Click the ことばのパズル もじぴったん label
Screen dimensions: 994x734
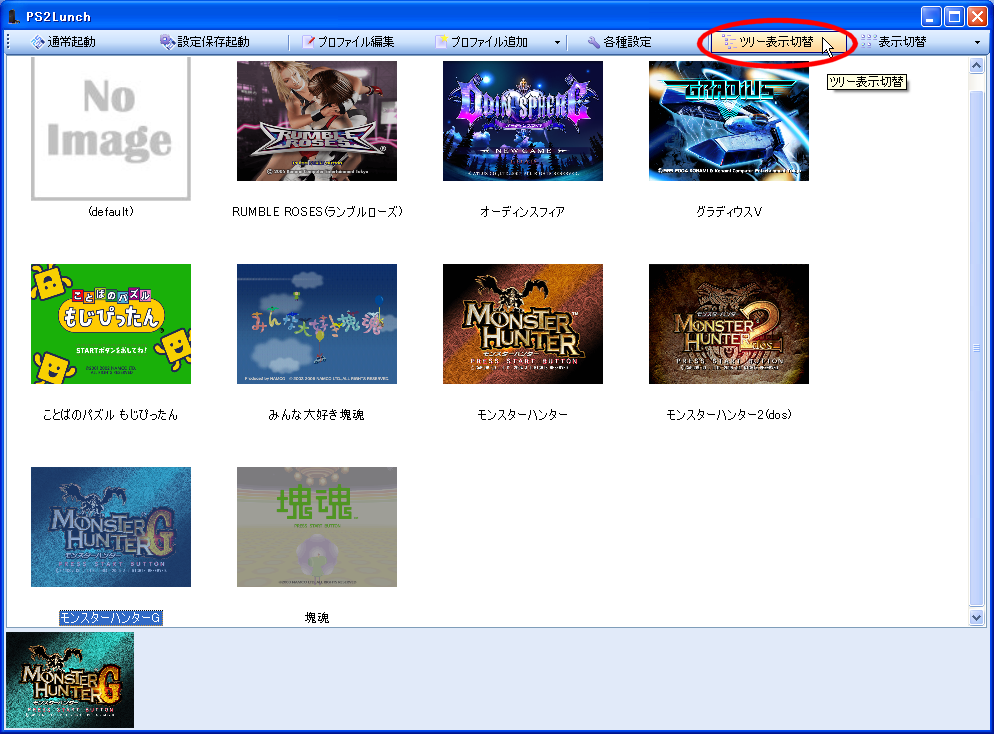click(x=110, y=415)
